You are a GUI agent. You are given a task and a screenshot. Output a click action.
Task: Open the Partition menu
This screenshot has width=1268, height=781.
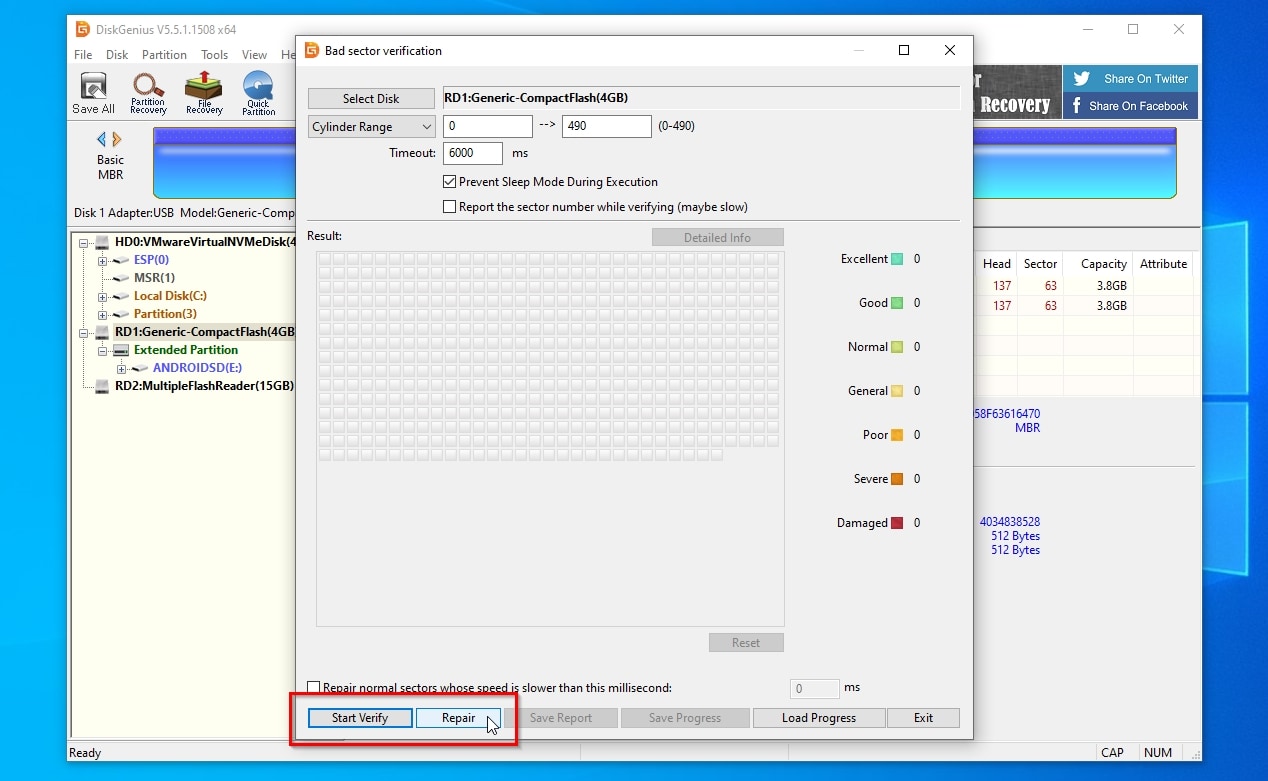click(164, 55)
